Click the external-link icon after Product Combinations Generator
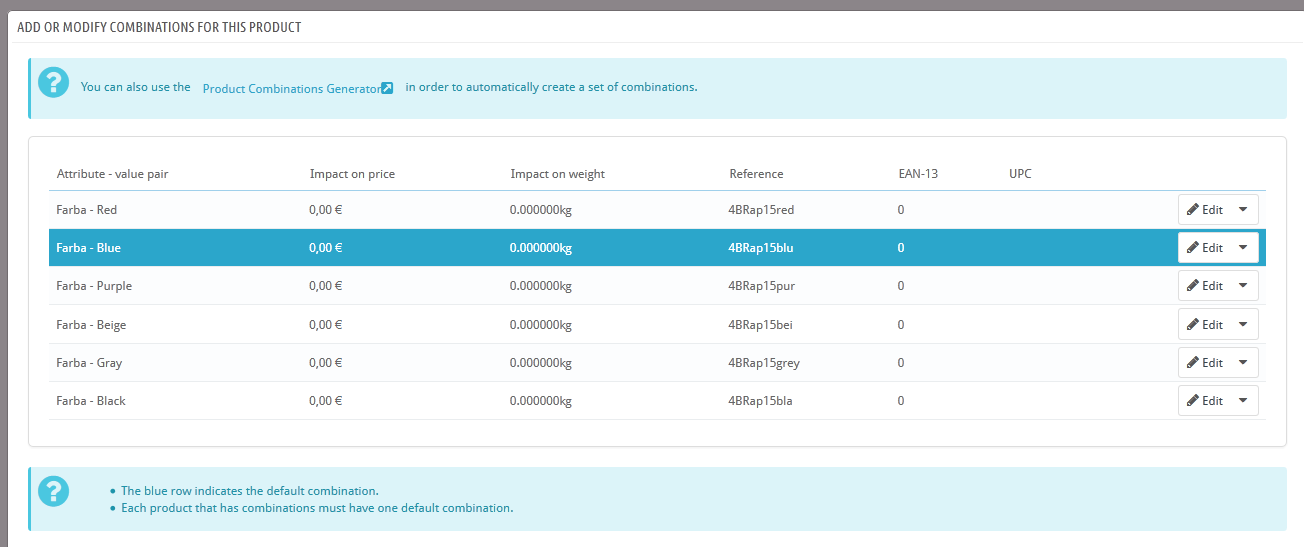Image resolution: width=1304 pixels, height=547 pixels. pos(387,88)
